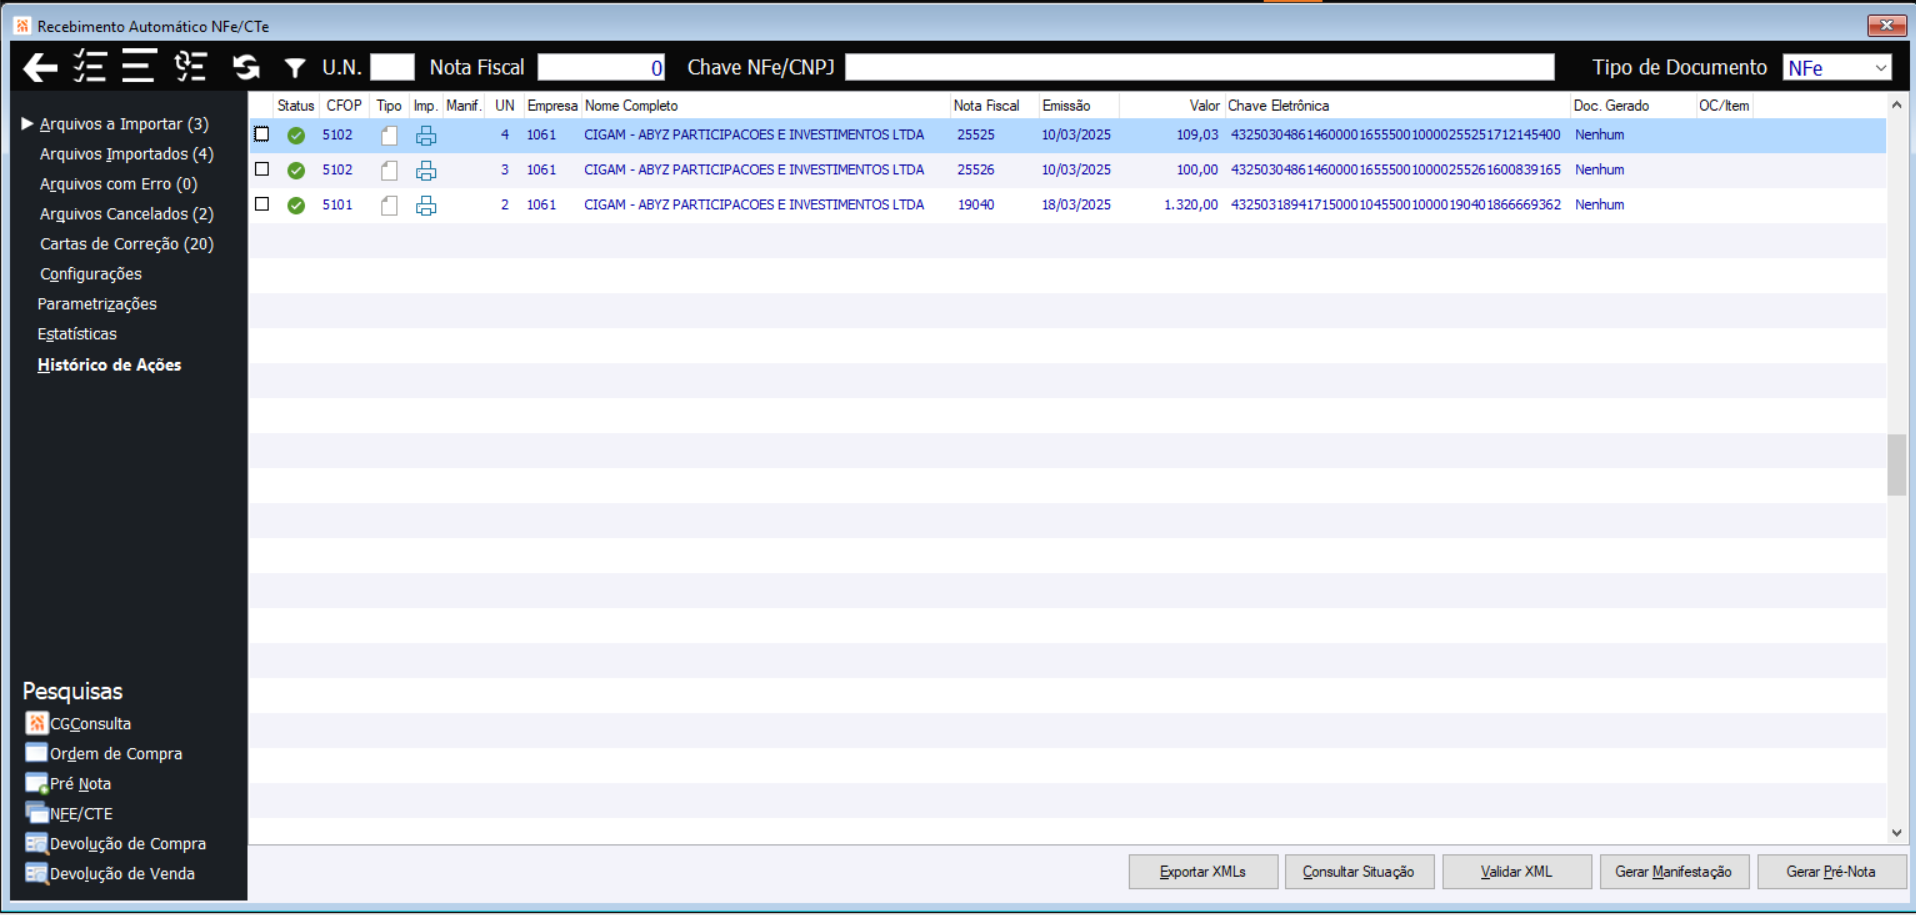Click the scrollbar up arrow
Screen dimensions: 1916x915
point(1897,105)
